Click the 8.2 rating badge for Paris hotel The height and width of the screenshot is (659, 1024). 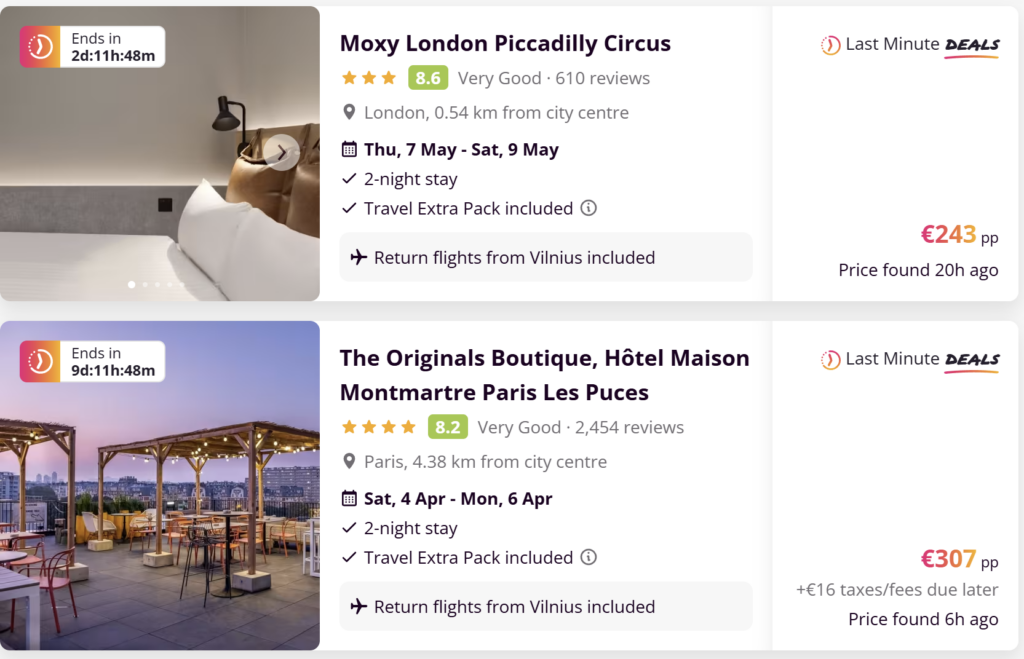[447, 427]
